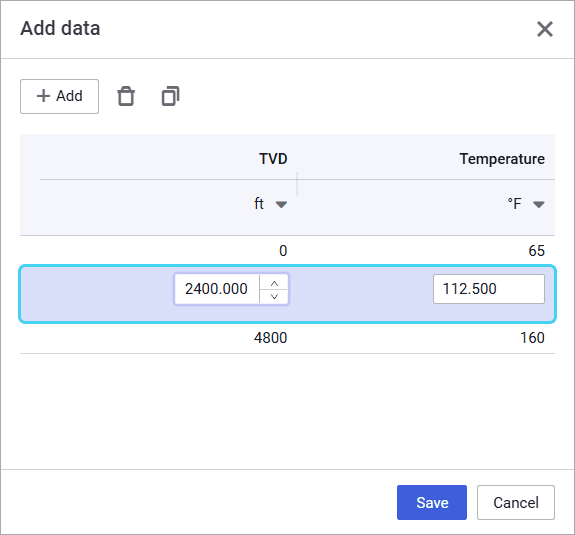Screen dimensions: 575x535
Task: Select the TVD cell showing 0
Action: 283,251
